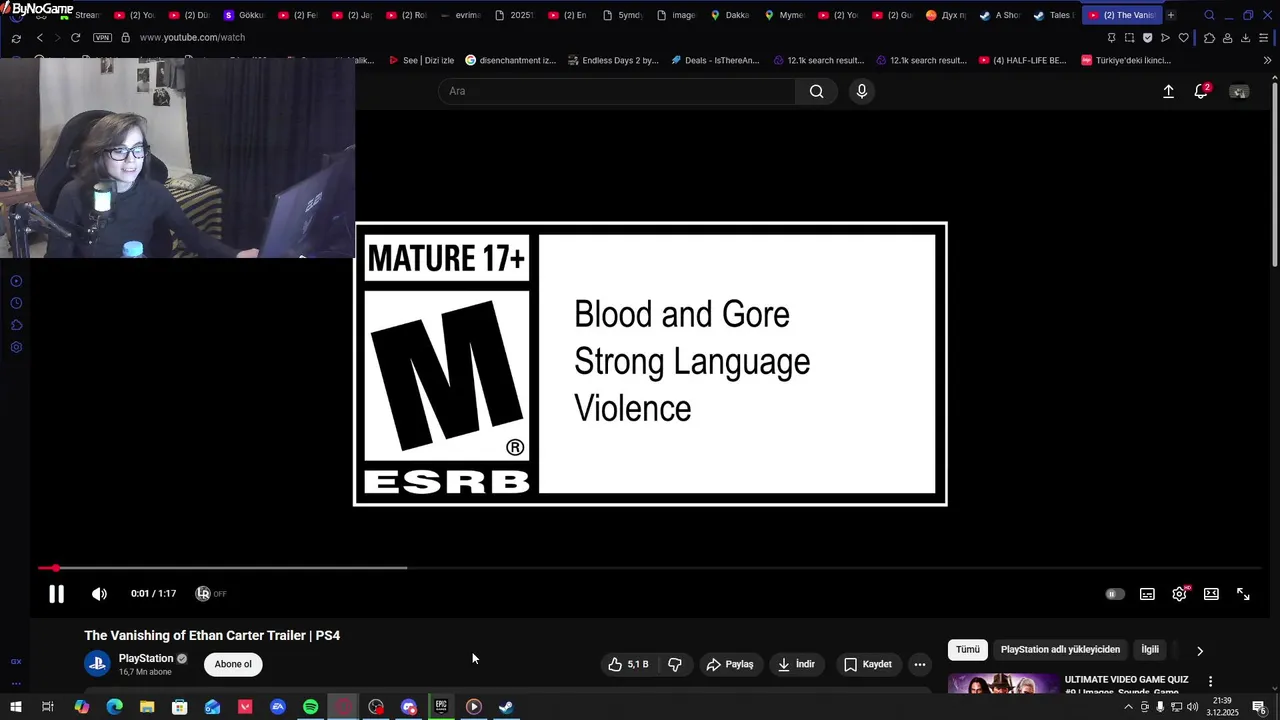Screen dimensions: 1280x720
Task: Switch to the Tales browser tab
Action: point(1053,15)
